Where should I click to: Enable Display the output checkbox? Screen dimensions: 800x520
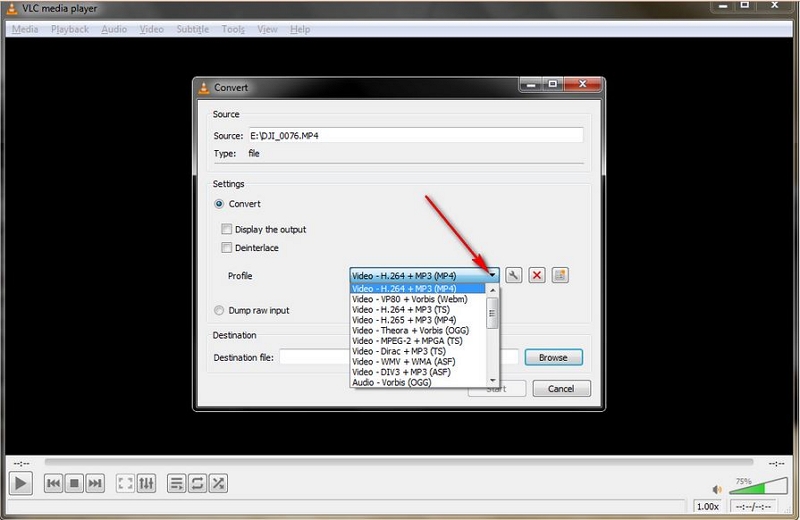pyautogui.click(x=227, y=229)
